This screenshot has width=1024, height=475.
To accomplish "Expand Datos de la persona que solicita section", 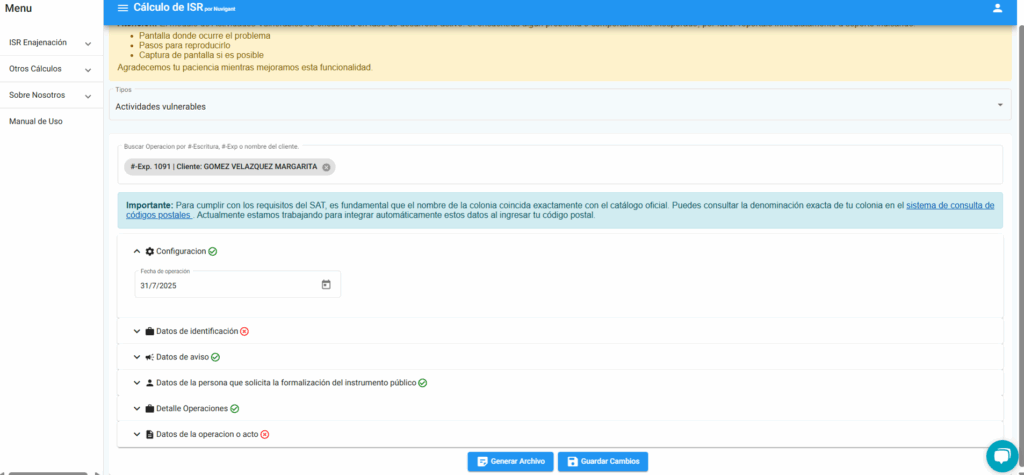I will (x=137, y=383).
